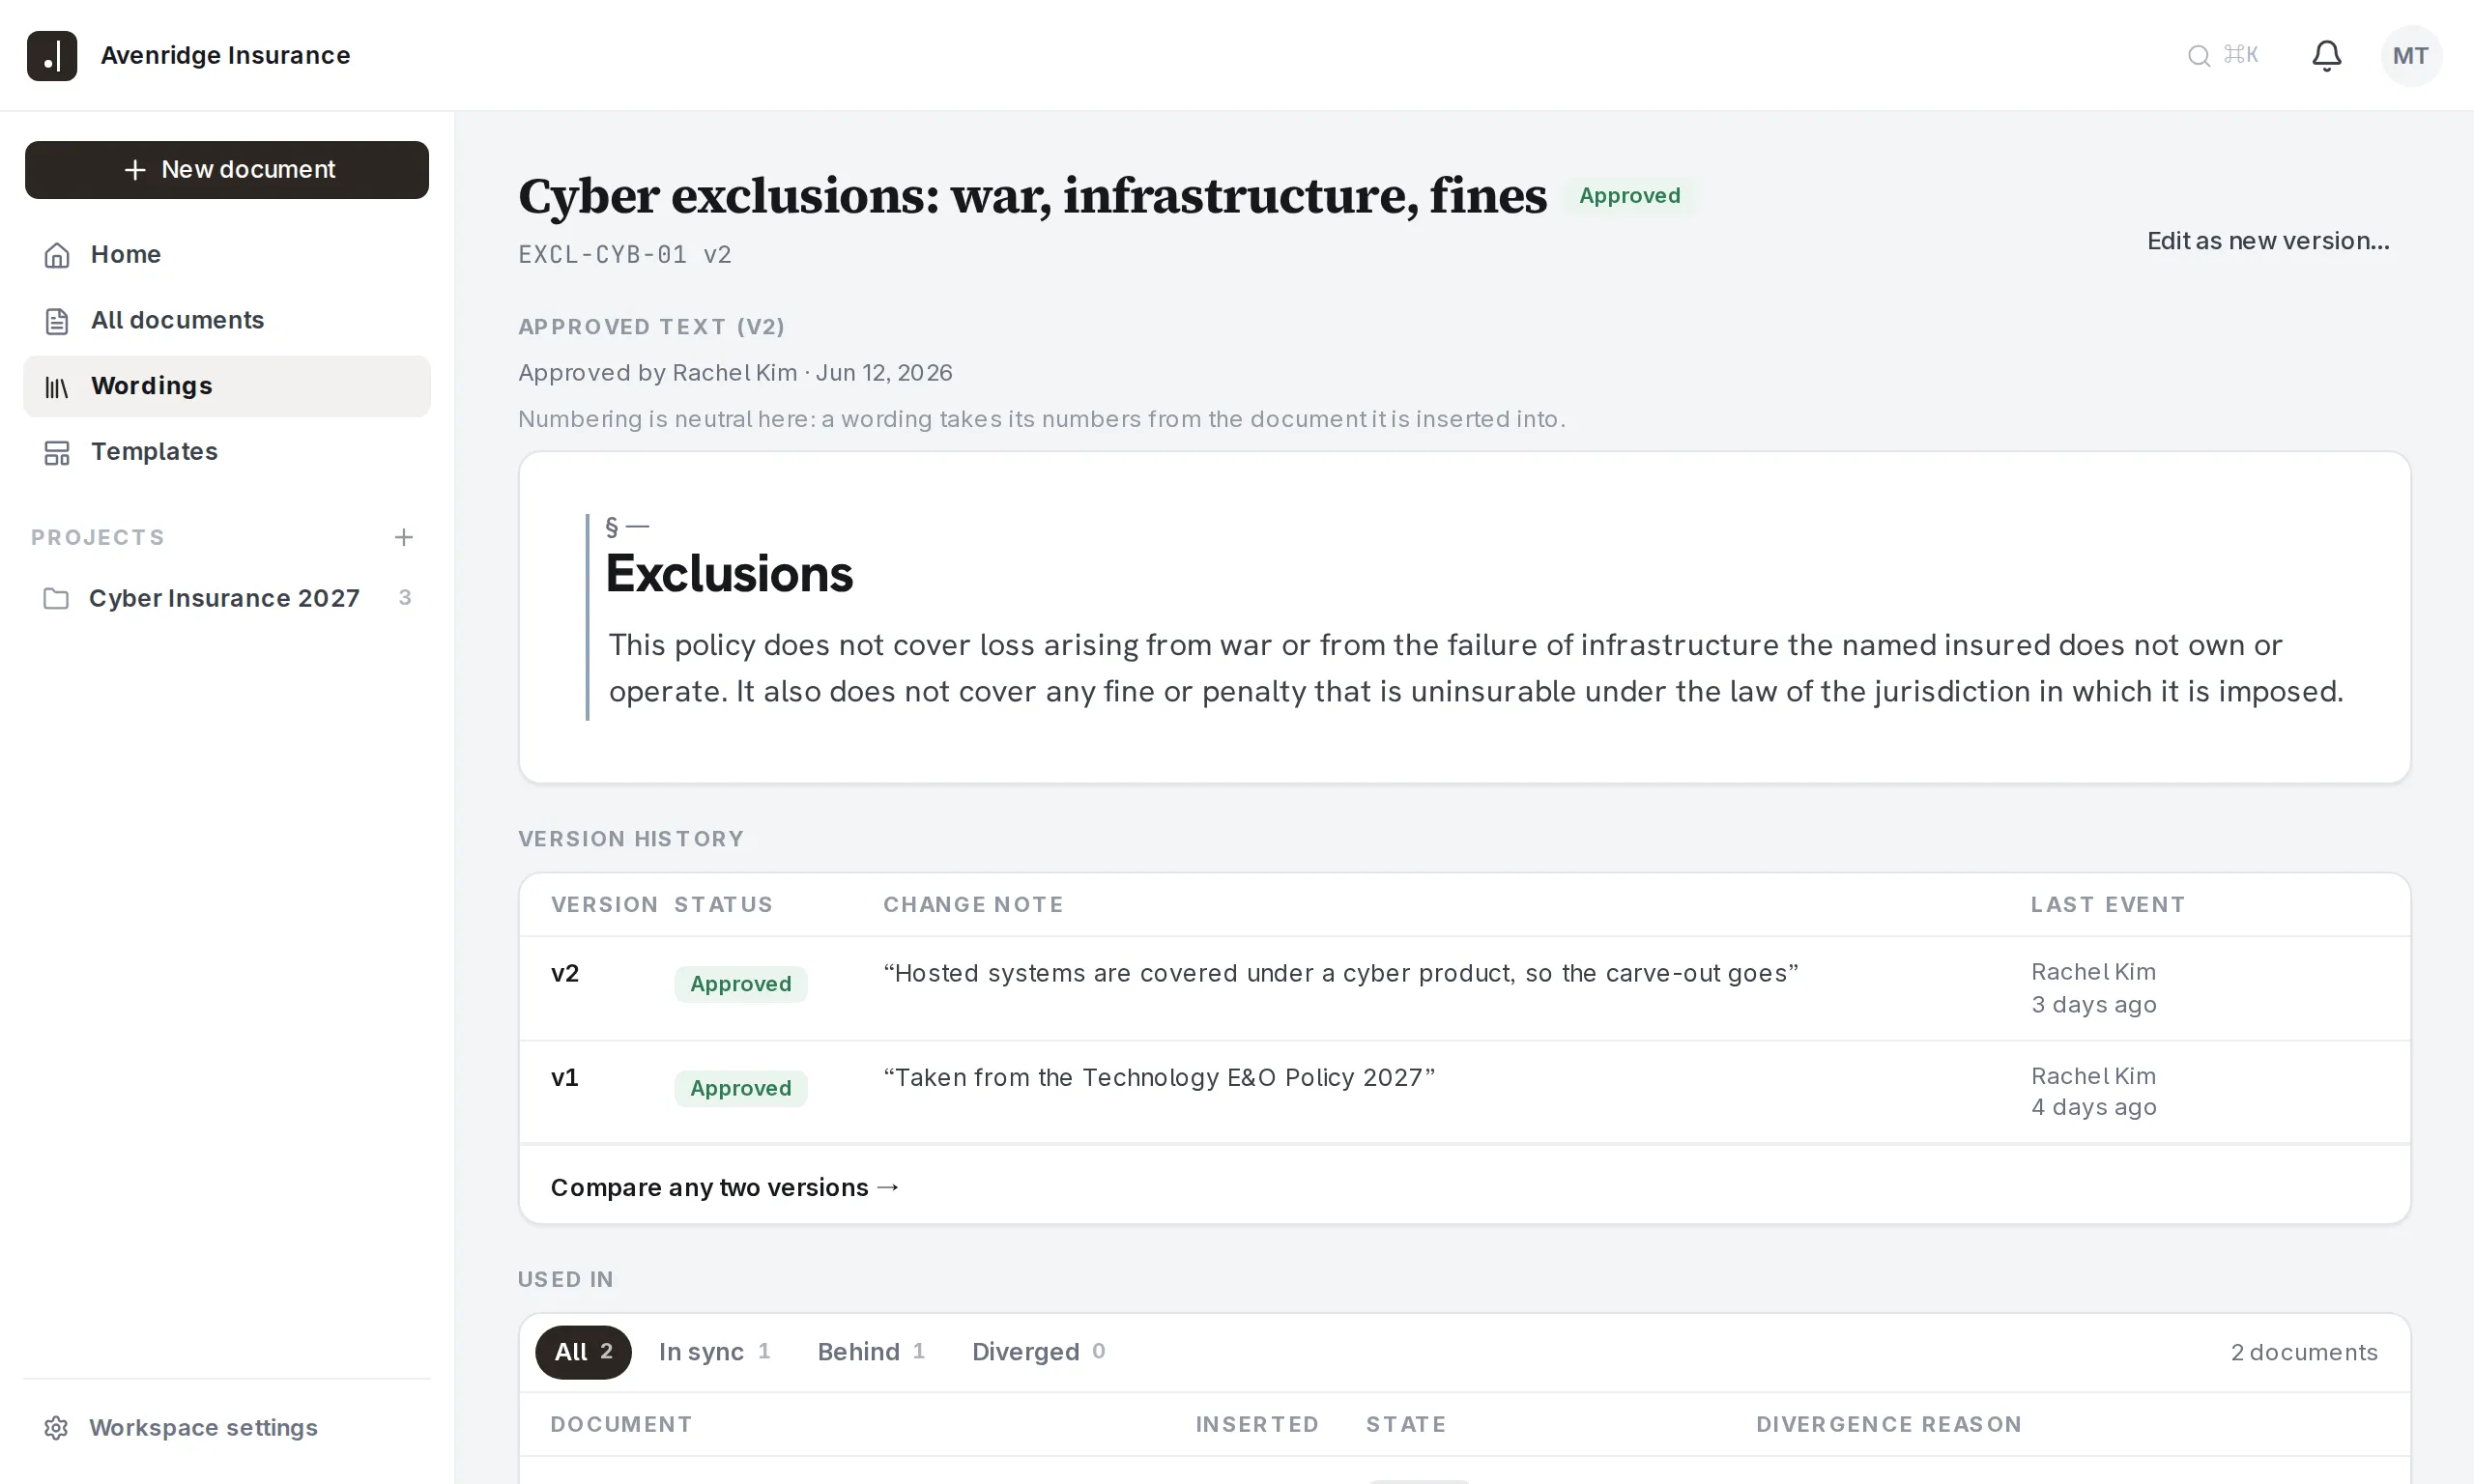Click the Home house icon
The image size is (2474, 1484).
tap(57, 255)
